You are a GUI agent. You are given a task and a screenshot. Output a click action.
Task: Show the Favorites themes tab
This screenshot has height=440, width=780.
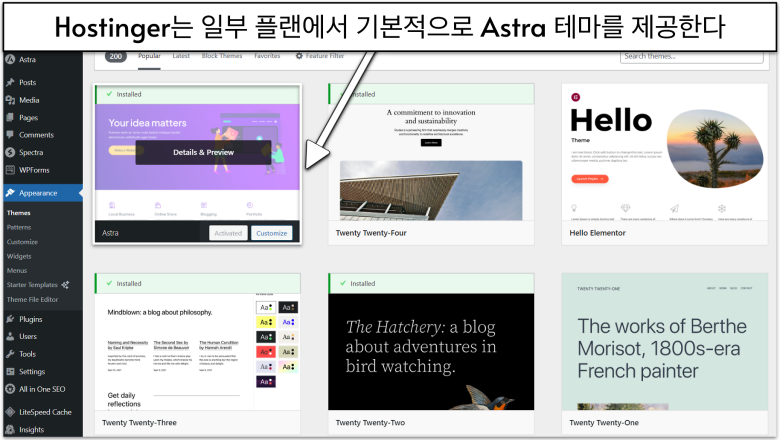click(x=267, y=57)
